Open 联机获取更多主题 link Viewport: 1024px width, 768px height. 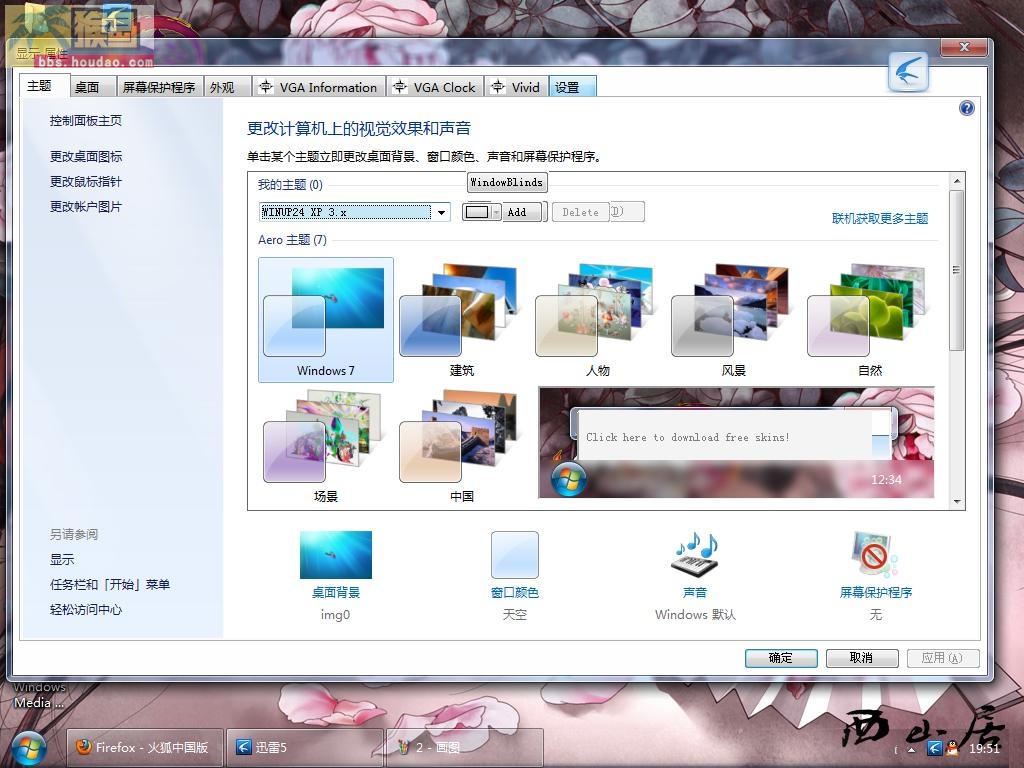880,218
